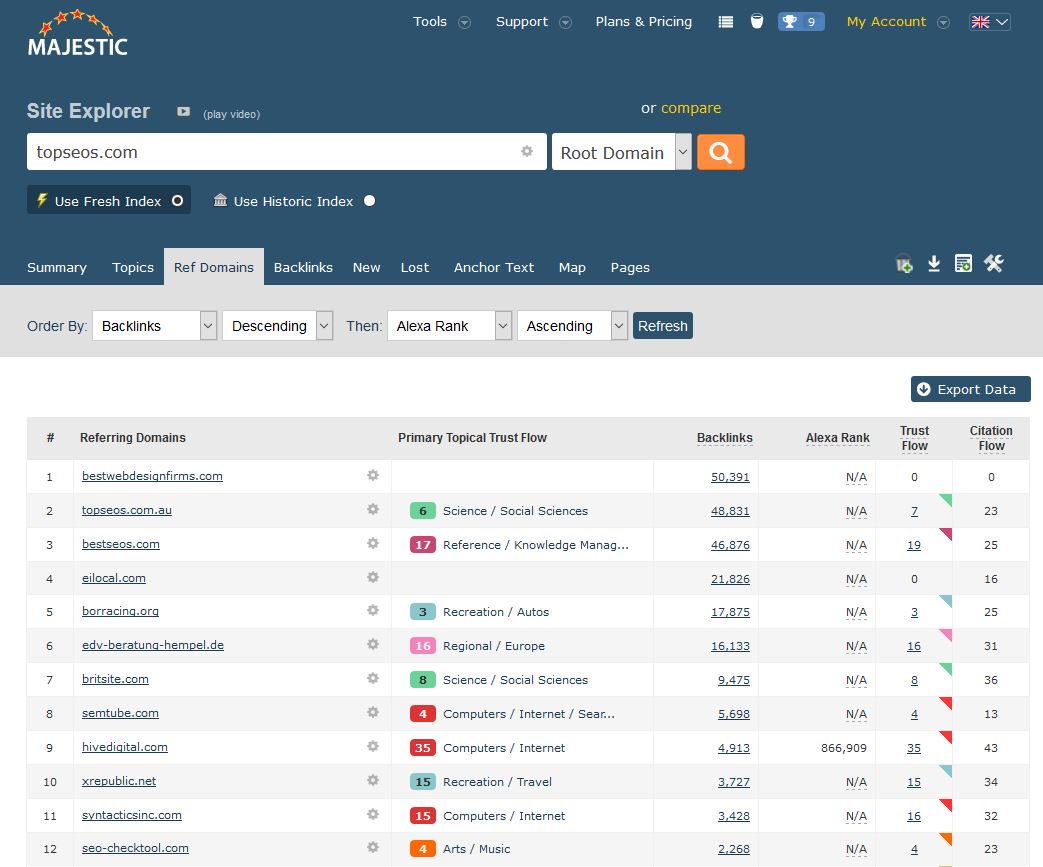Click the Citation Flow column header
The image size is (1043, 867).
[991, 438]
